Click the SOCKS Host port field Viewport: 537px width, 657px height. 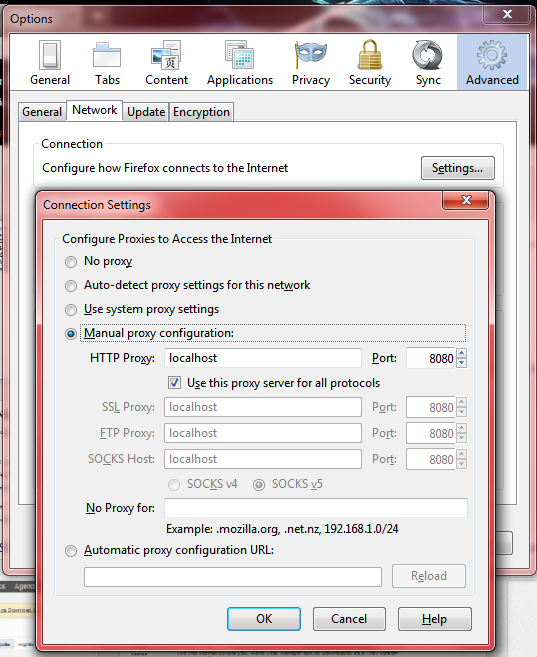tap(431, 459)
